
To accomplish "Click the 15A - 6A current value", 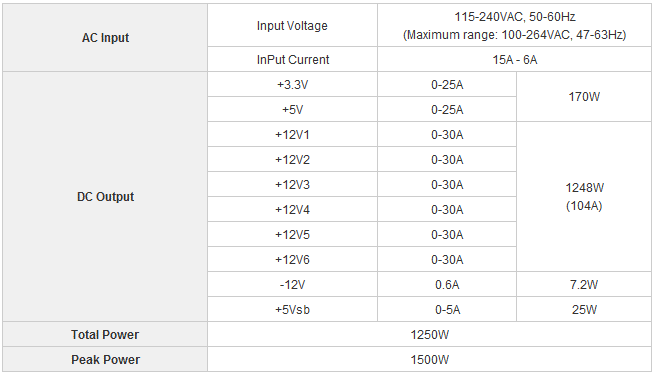I will [x=515, y=59].
